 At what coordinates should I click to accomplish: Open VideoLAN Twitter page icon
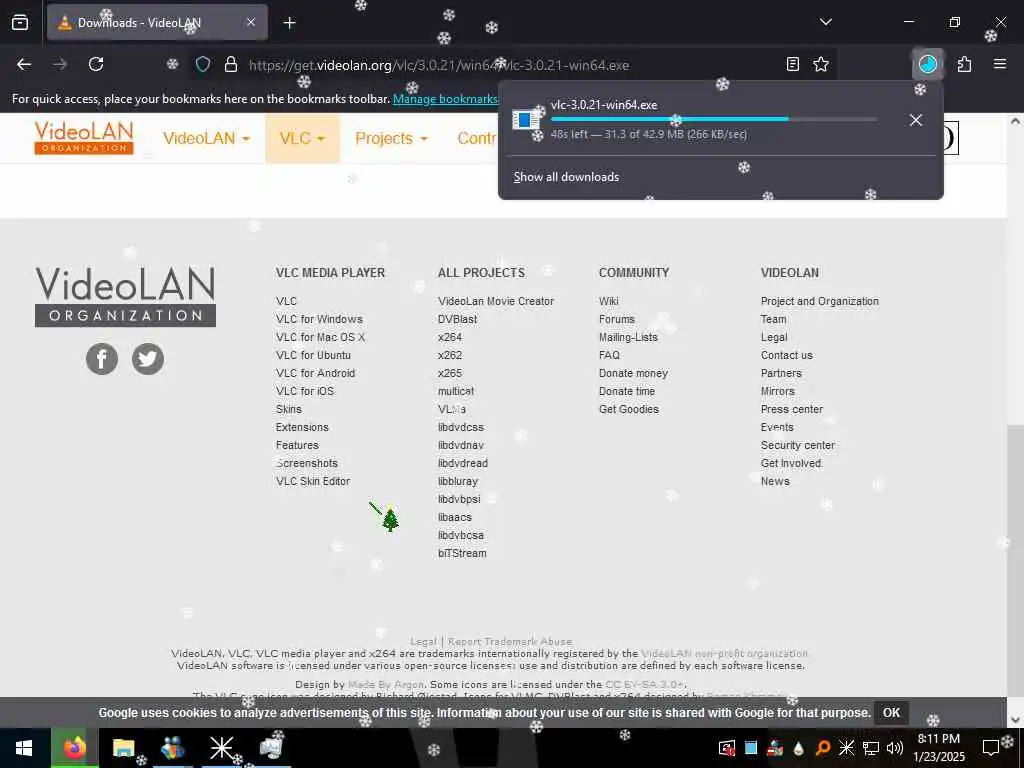tap(148, 359)
